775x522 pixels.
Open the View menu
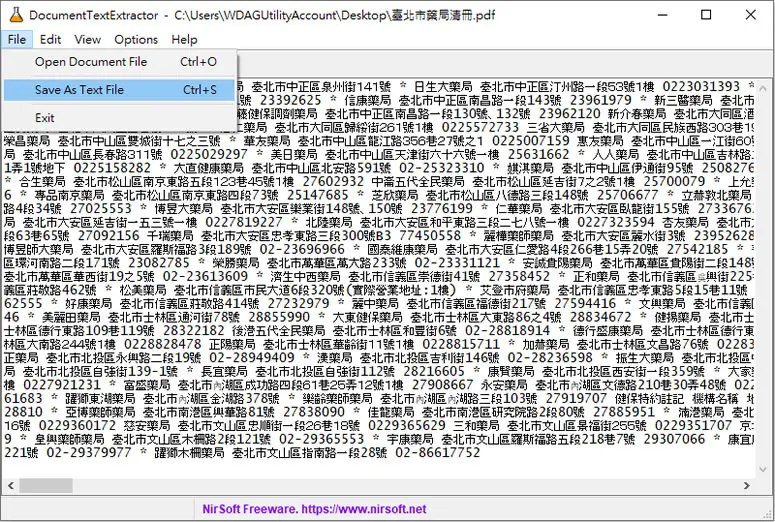(87, 40)
